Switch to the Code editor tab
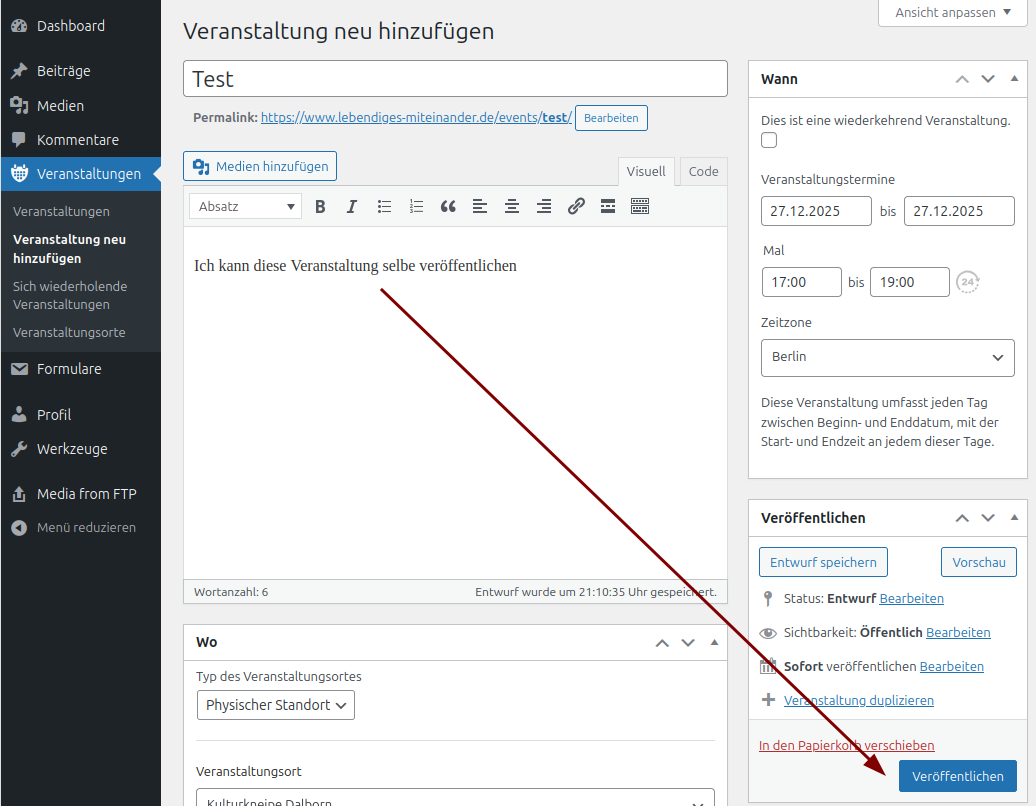Screen dimensions: 1036x806 point(703,172)
